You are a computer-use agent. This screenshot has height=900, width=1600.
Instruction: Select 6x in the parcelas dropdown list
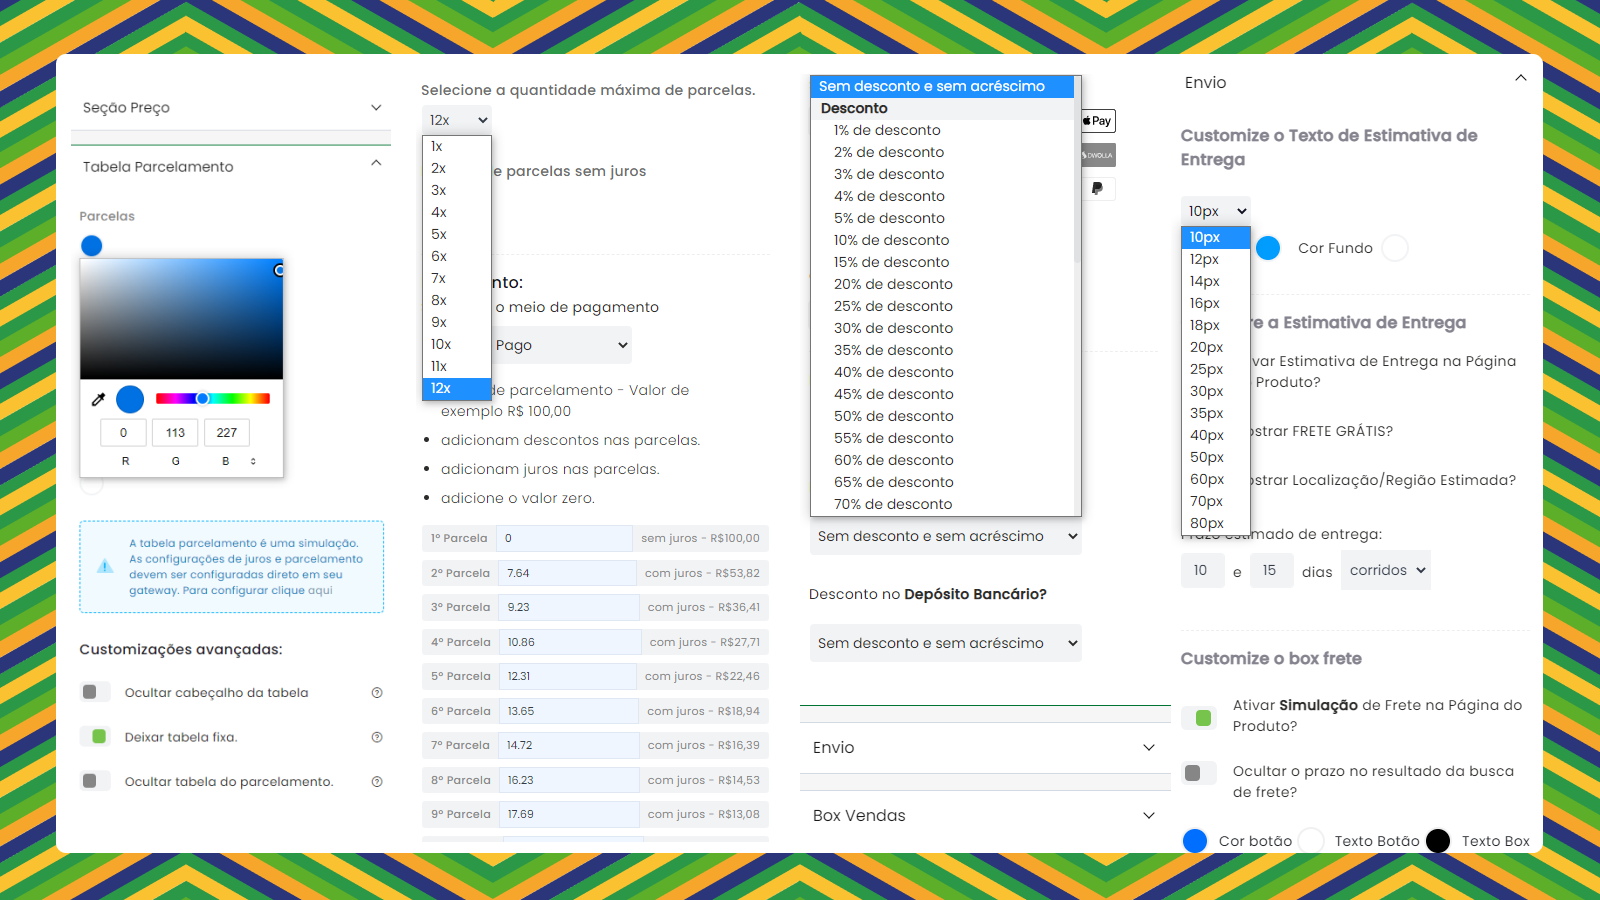pyautogui.click(x=438, y=256)
